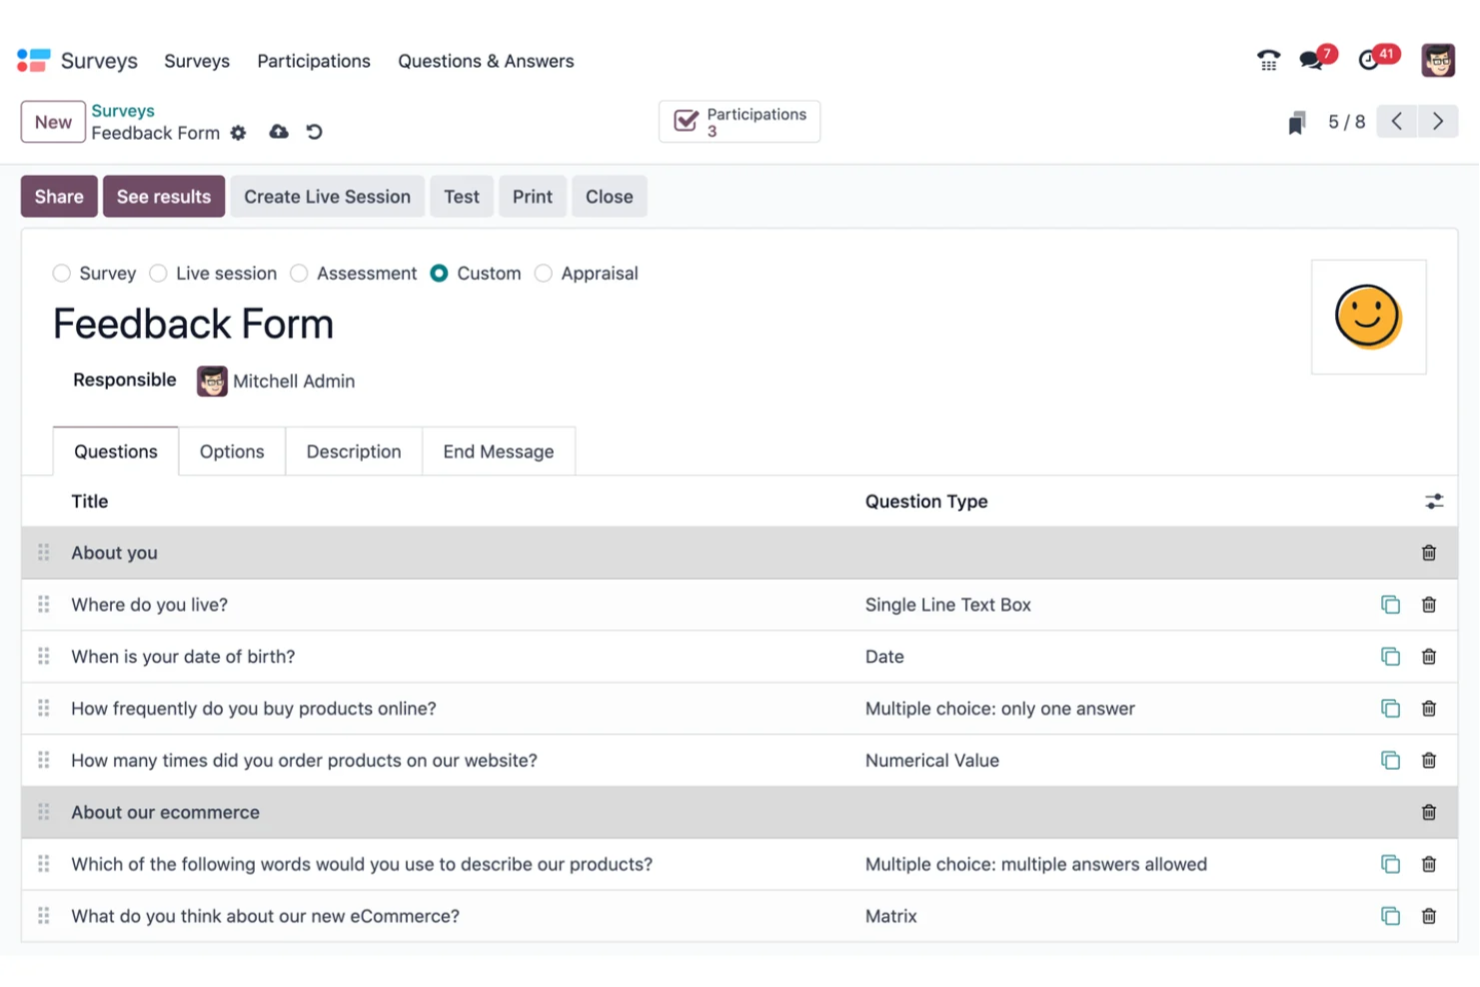
Task: Open the Responsible field Mitchell Admin dropdown
Action: 294,382
